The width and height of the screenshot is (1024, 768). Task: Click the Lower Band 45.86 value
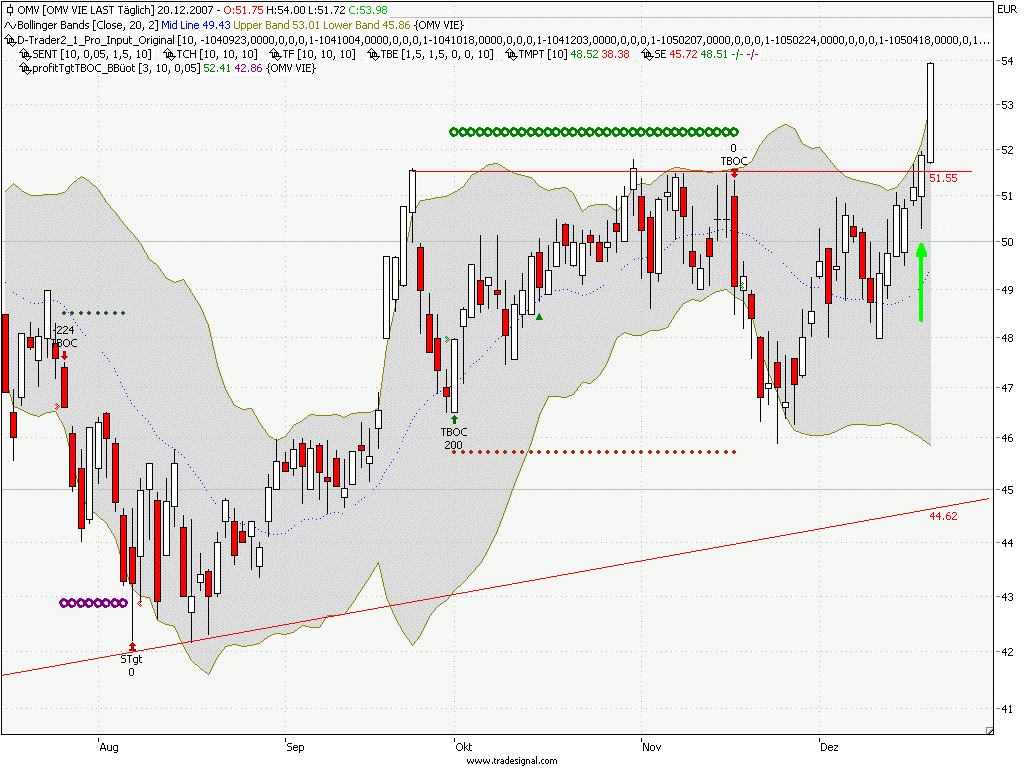coord(367,25)
